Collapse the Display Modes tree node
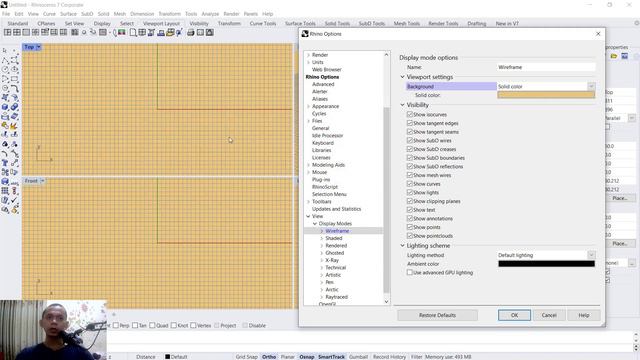This screenshot has height=360, width=640. click(315, 224)
